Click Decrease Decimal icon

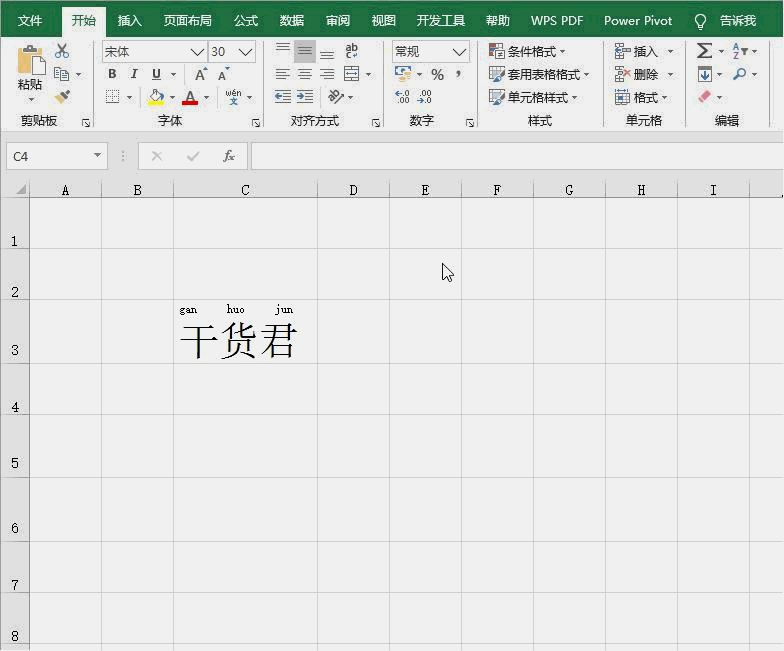(x=424, y=96)
